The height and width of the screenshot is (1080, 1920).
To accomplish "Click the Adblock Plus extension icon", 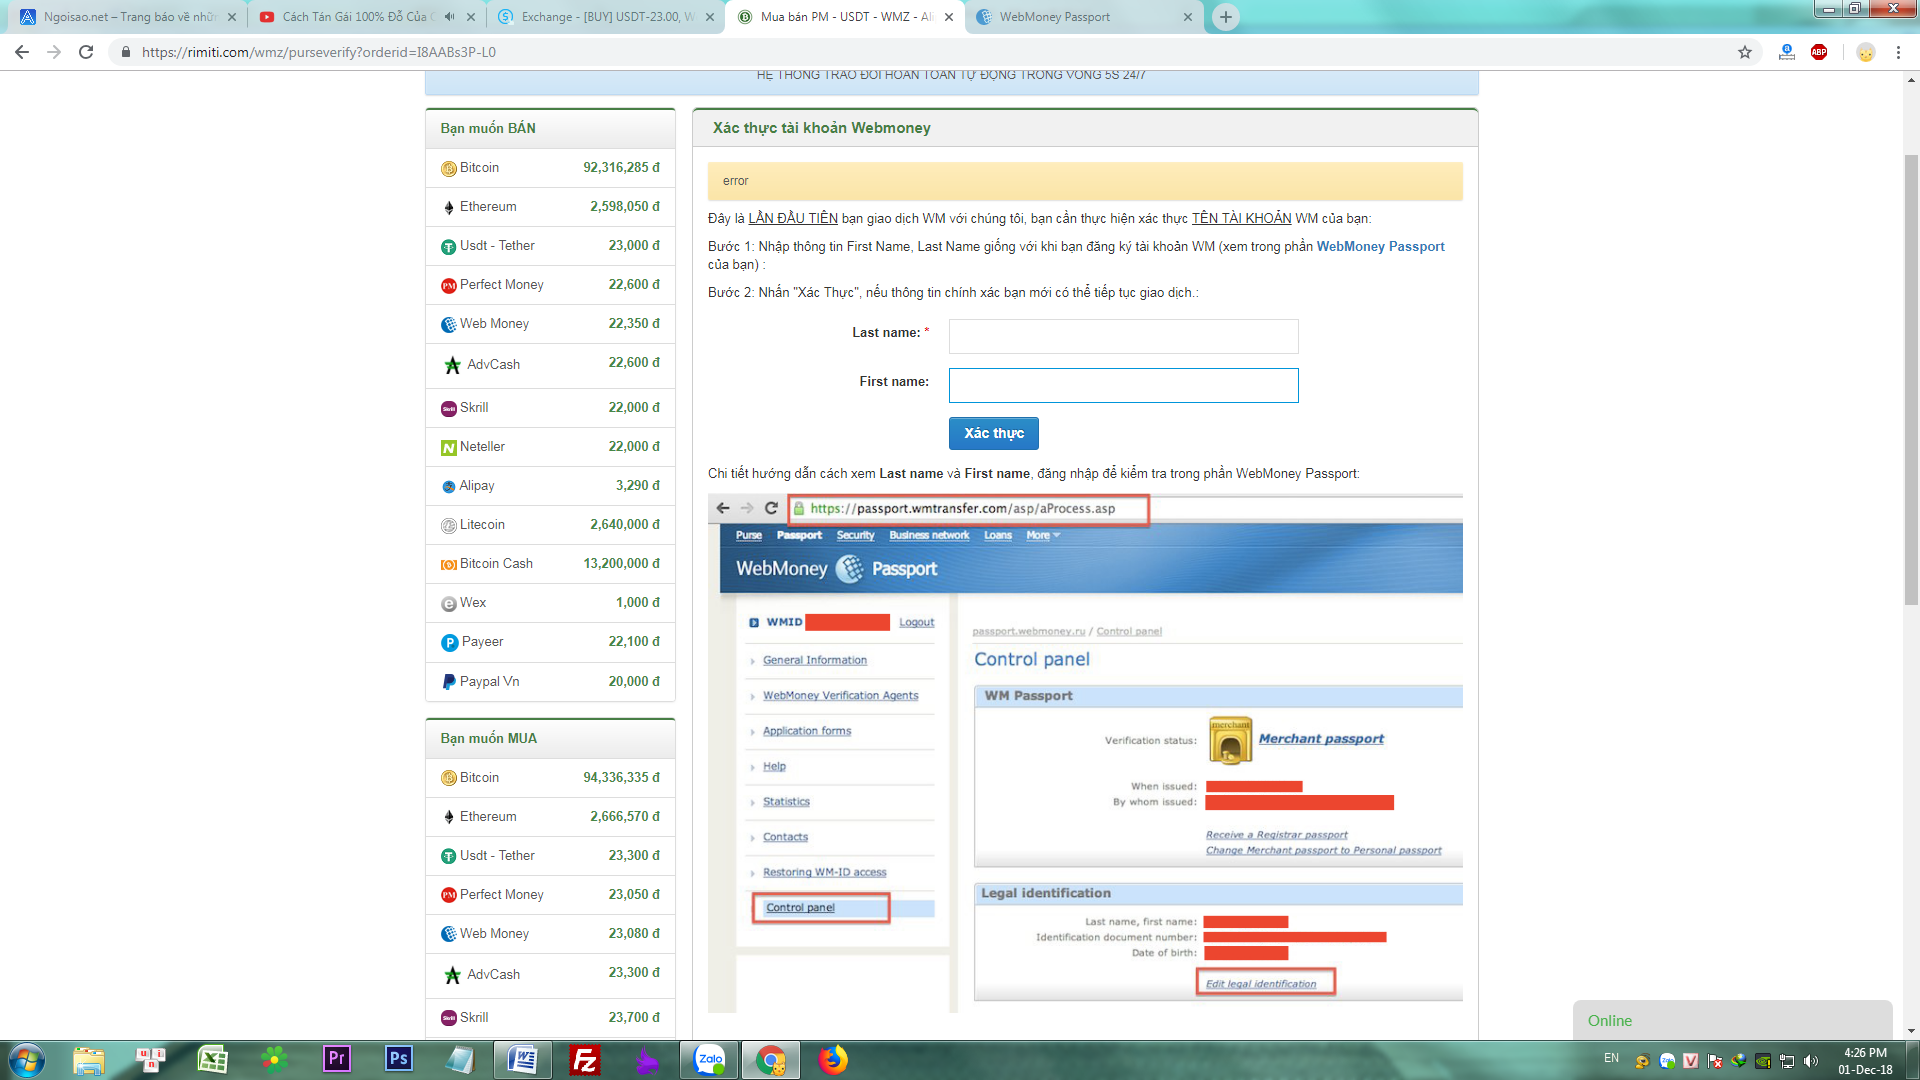I will pyautogui.click(x=1819, y=52).
